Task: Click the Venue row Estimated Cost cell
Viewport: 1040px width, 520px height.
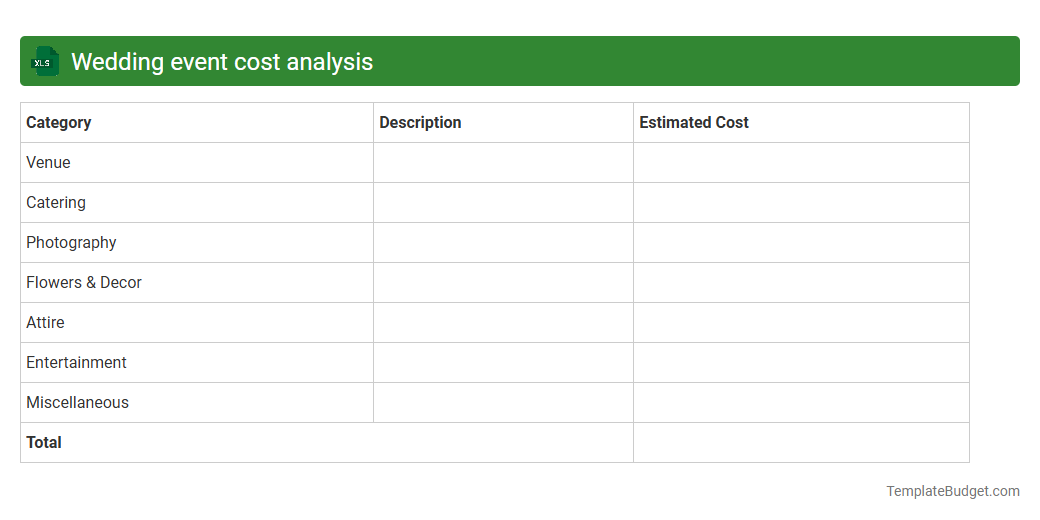Action: point(801,162)
